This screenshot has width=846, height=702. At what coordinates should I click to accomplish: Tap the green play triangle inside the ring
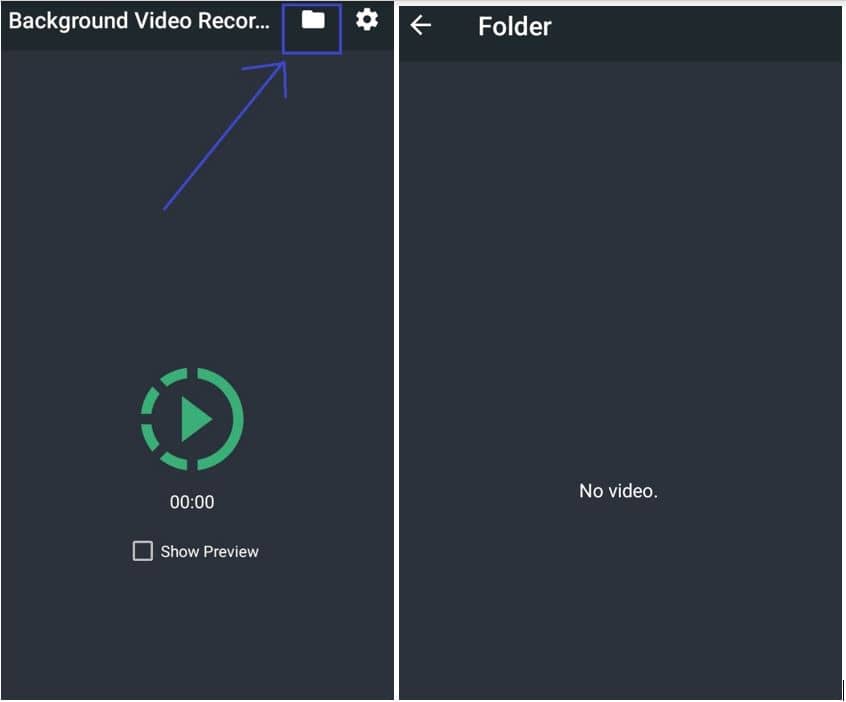click(195, 419)
